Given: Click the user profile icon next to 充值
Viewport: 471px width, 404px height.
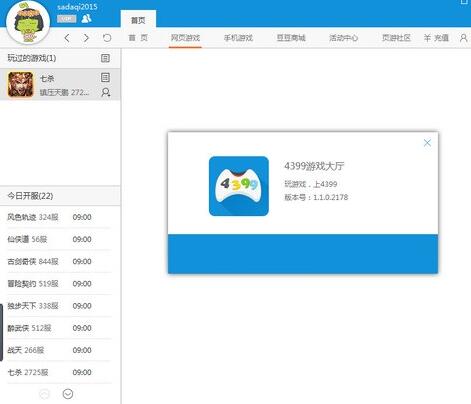Looking at the screenshot, I should (463, 38).
